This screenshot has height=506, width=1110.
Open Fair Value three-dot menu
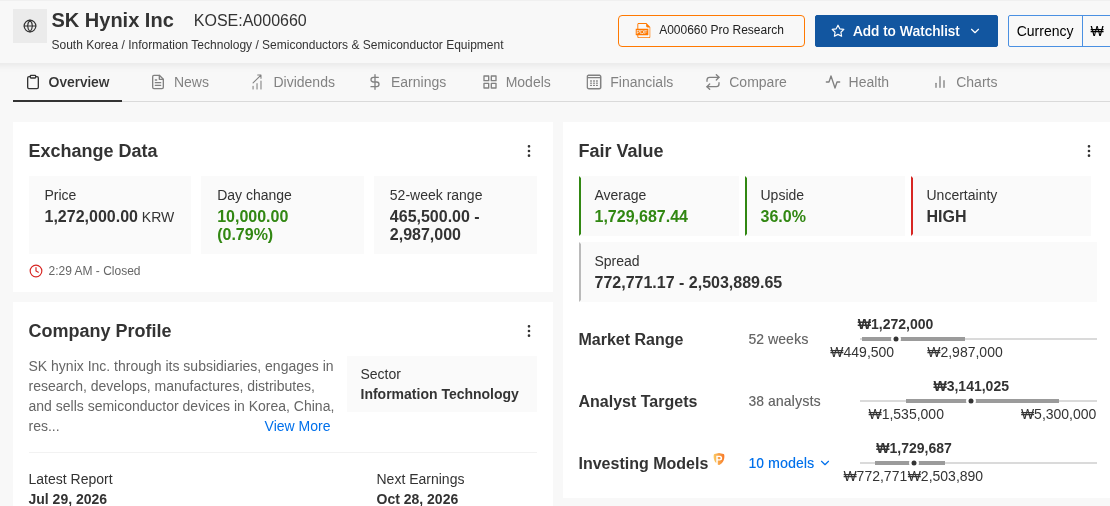point(1089,151)
